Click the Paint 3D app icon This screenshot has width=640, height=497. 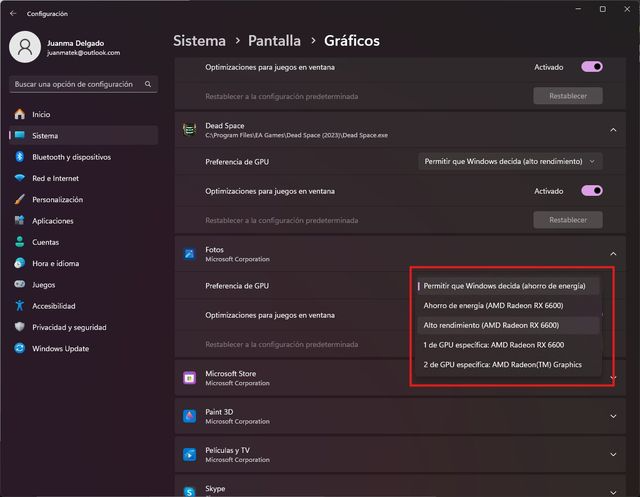click(189, 416)
